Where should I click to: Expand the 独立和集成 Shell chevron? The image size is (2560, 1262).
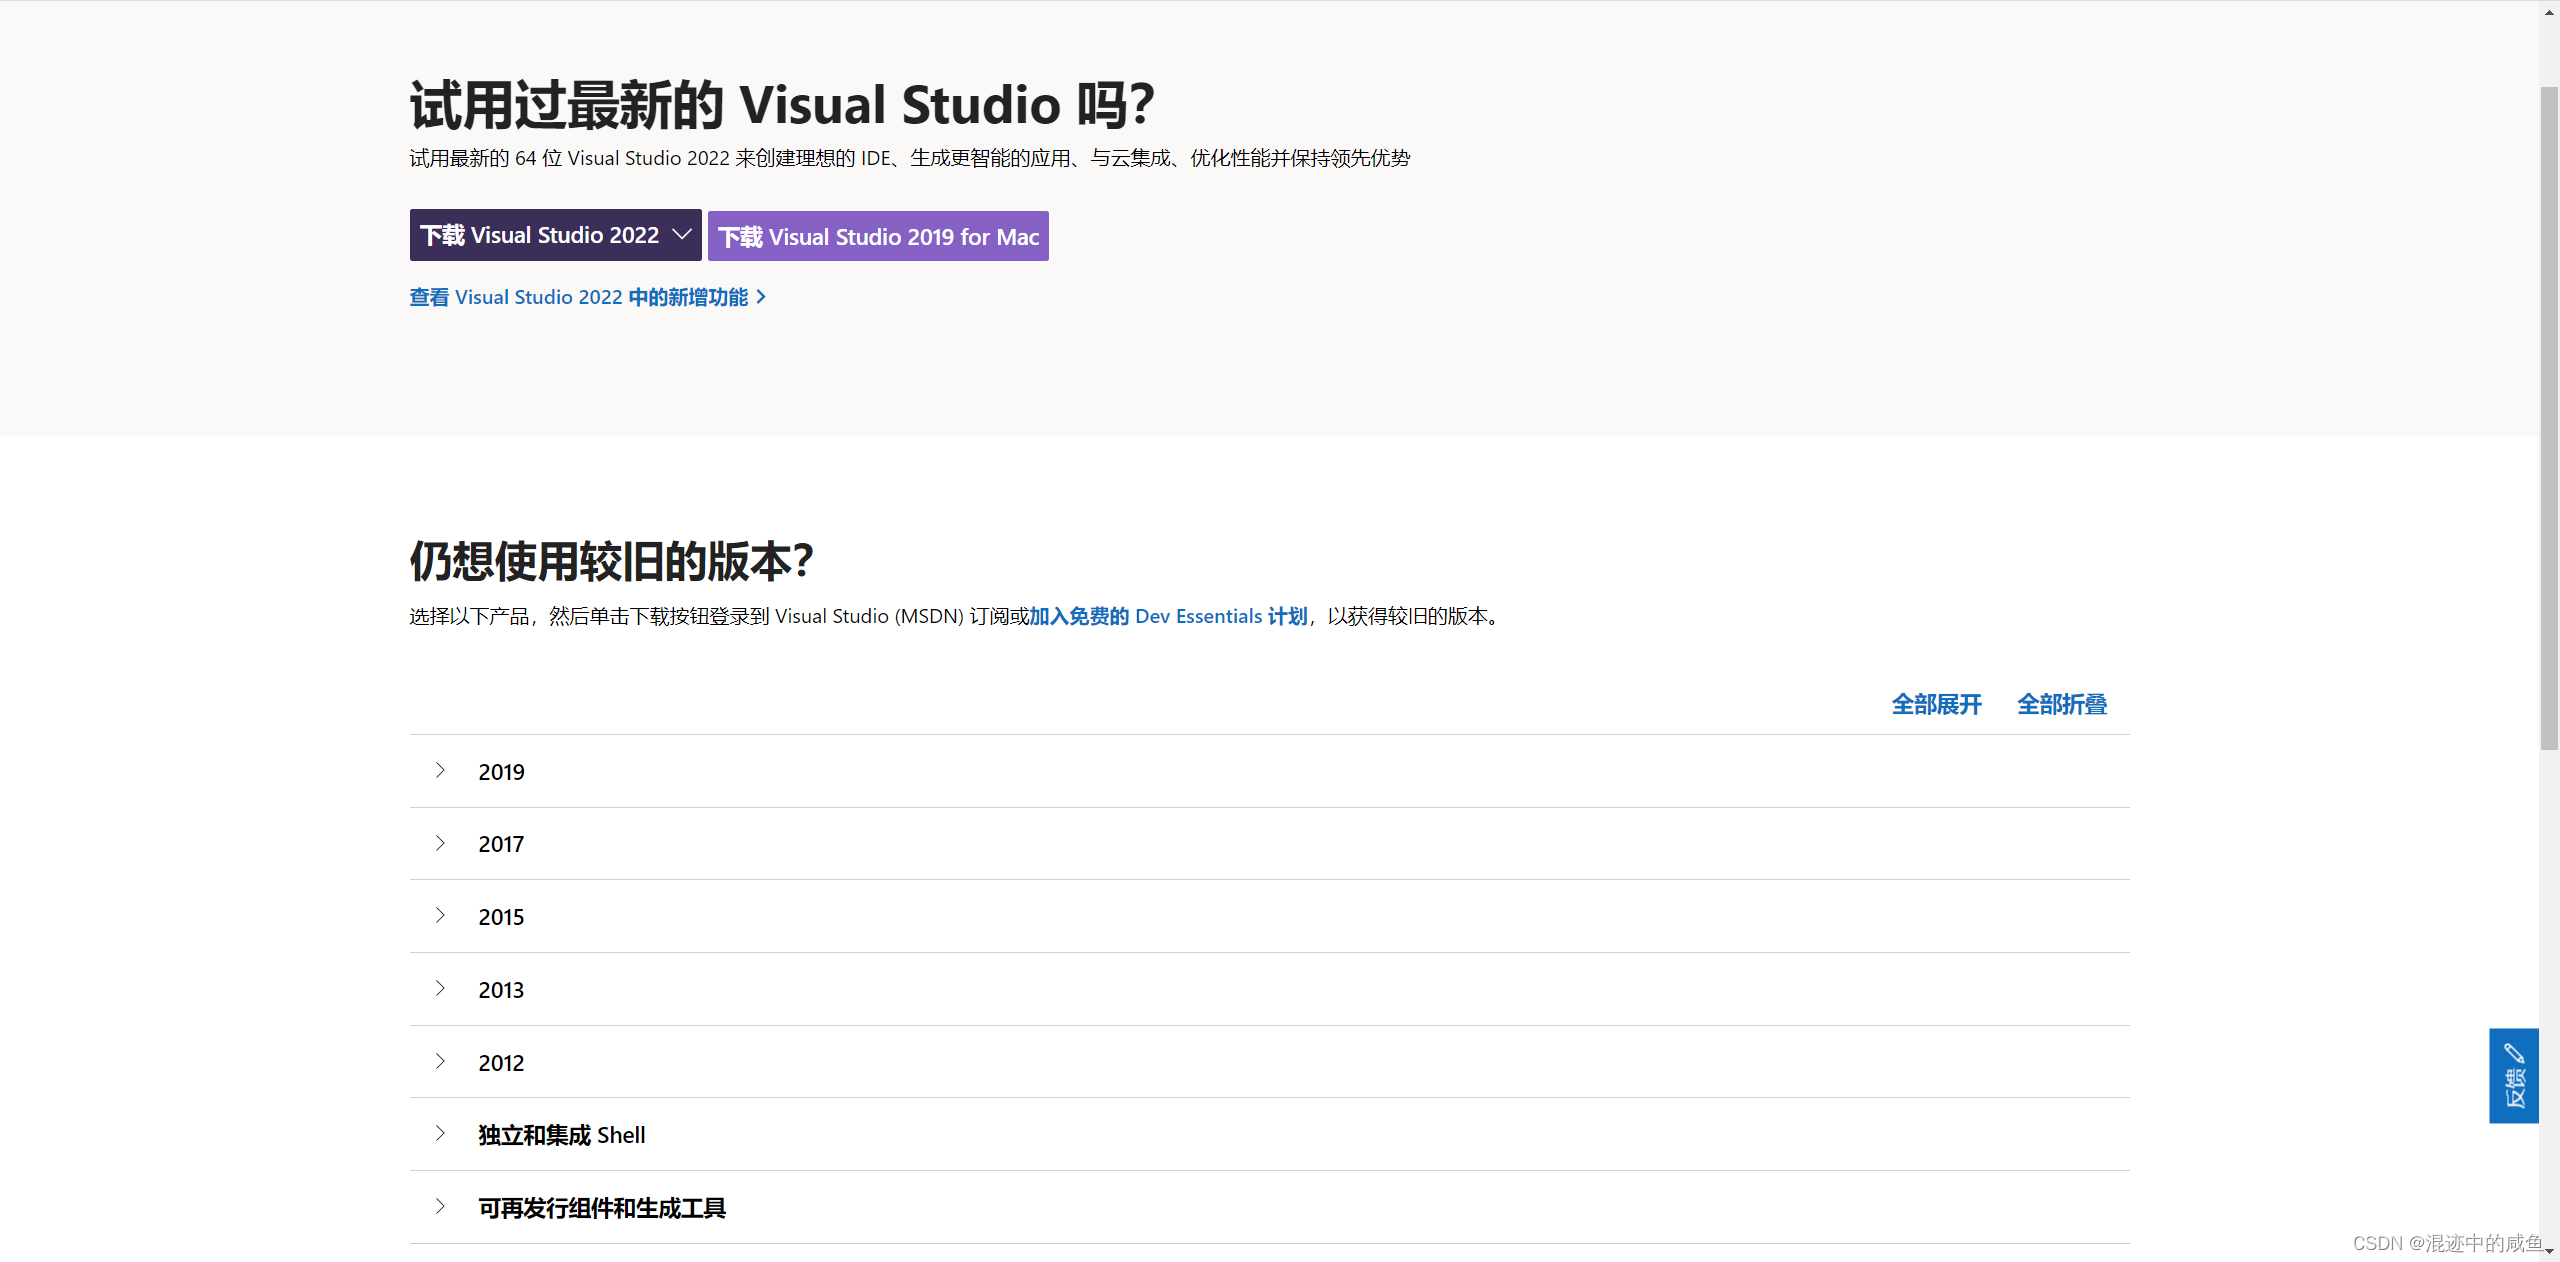pyautogui.click(x=440, y=1133)
